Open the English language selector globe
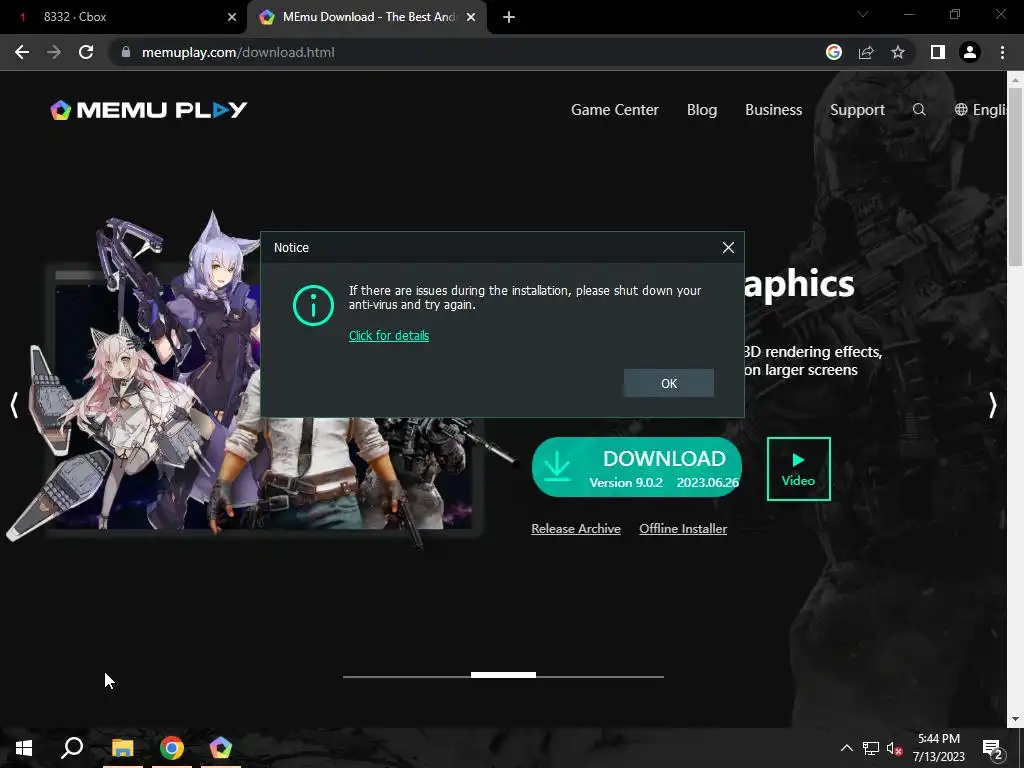1024x768 pixels. point(961,110)
